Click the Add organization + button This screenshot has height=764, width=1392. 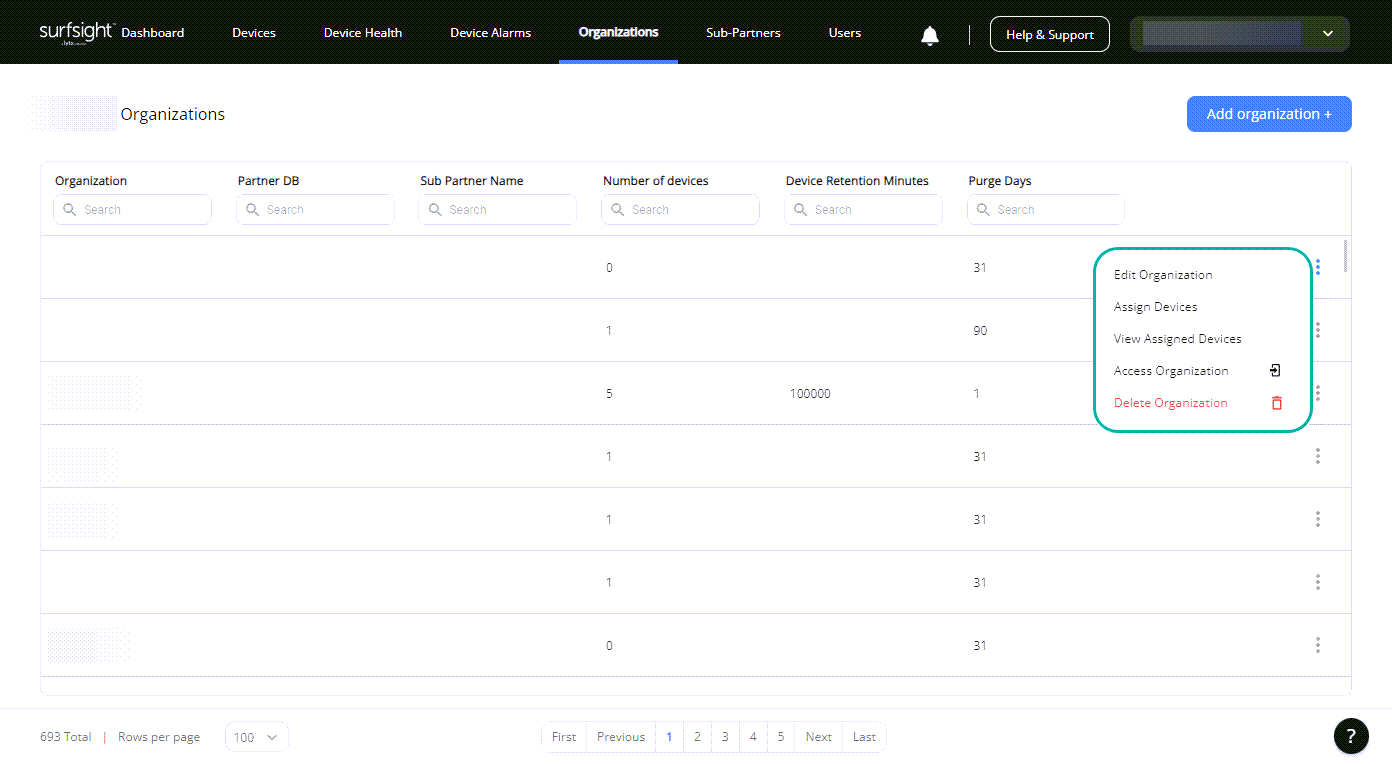pos(1269,114)
